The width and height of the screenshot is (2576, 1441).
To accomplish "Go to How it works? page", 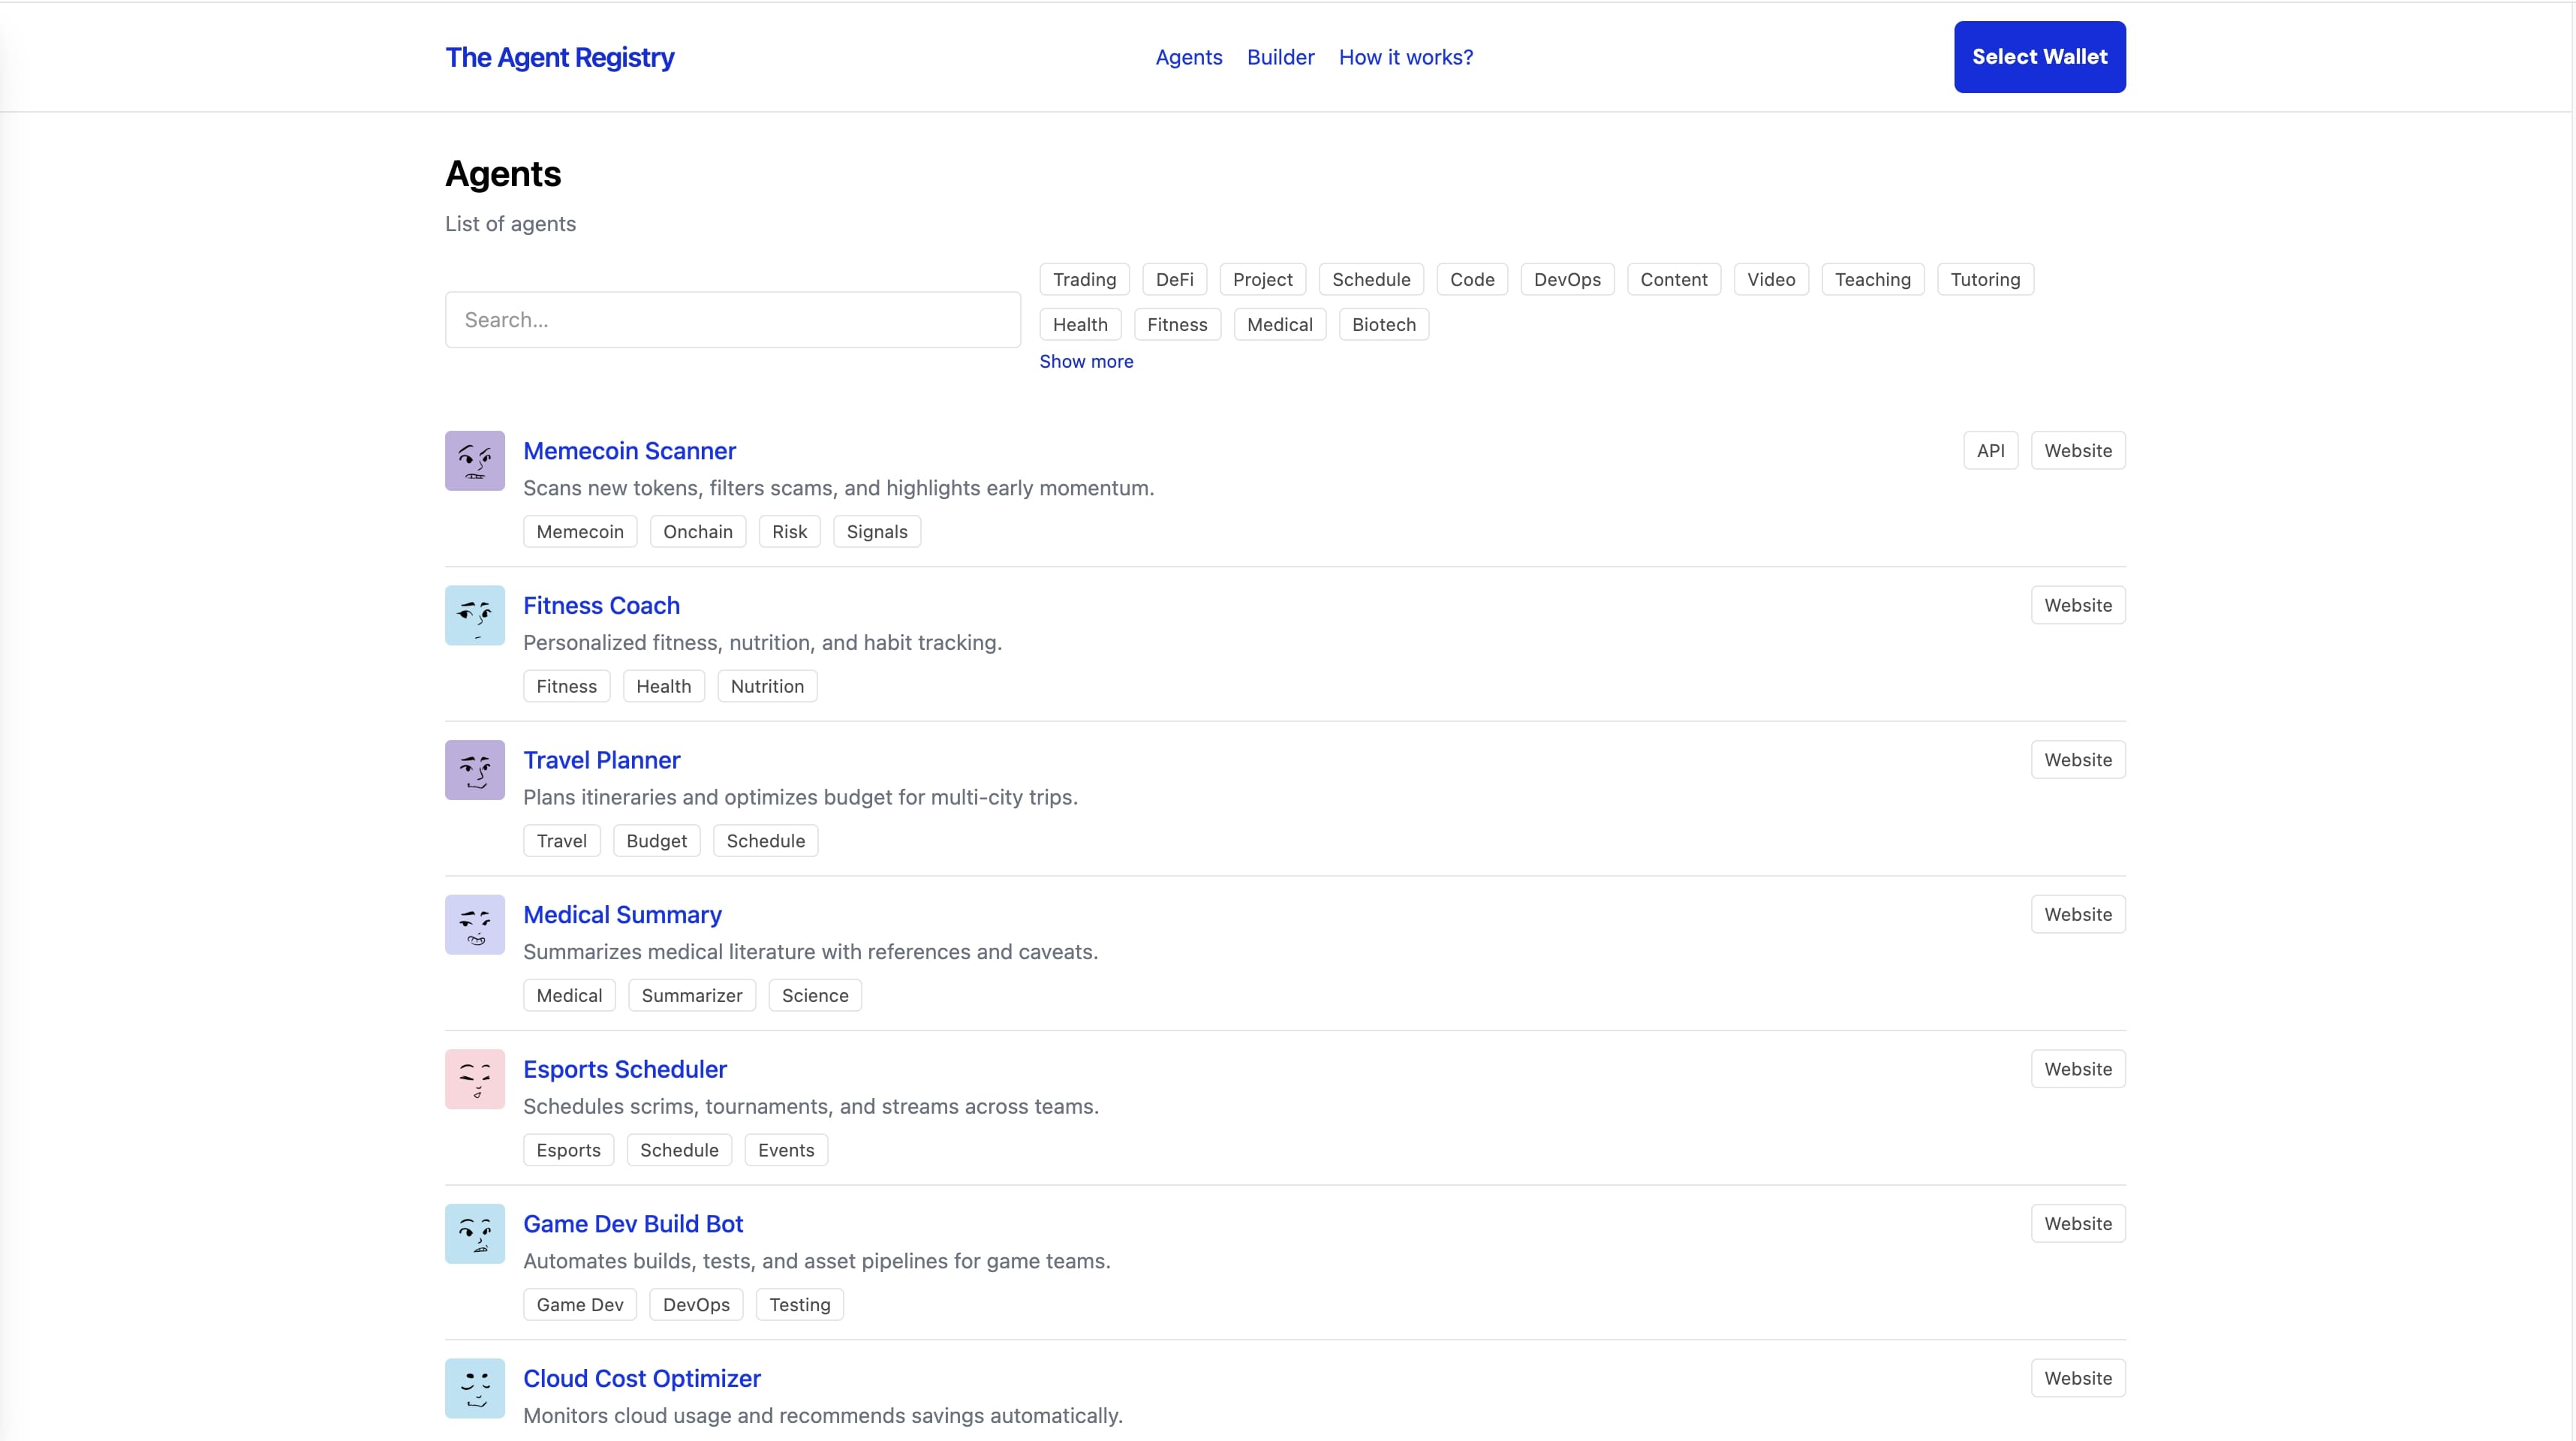I will point(1405,57).
